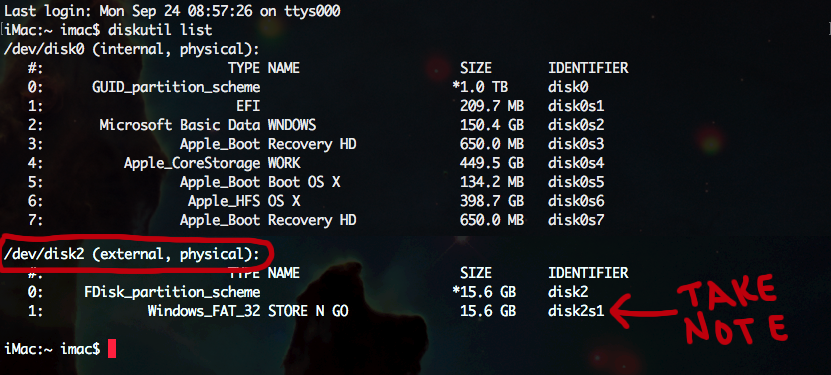Click the disk2s1 identifier text
The image size is (831, 375).
[576, 311]
